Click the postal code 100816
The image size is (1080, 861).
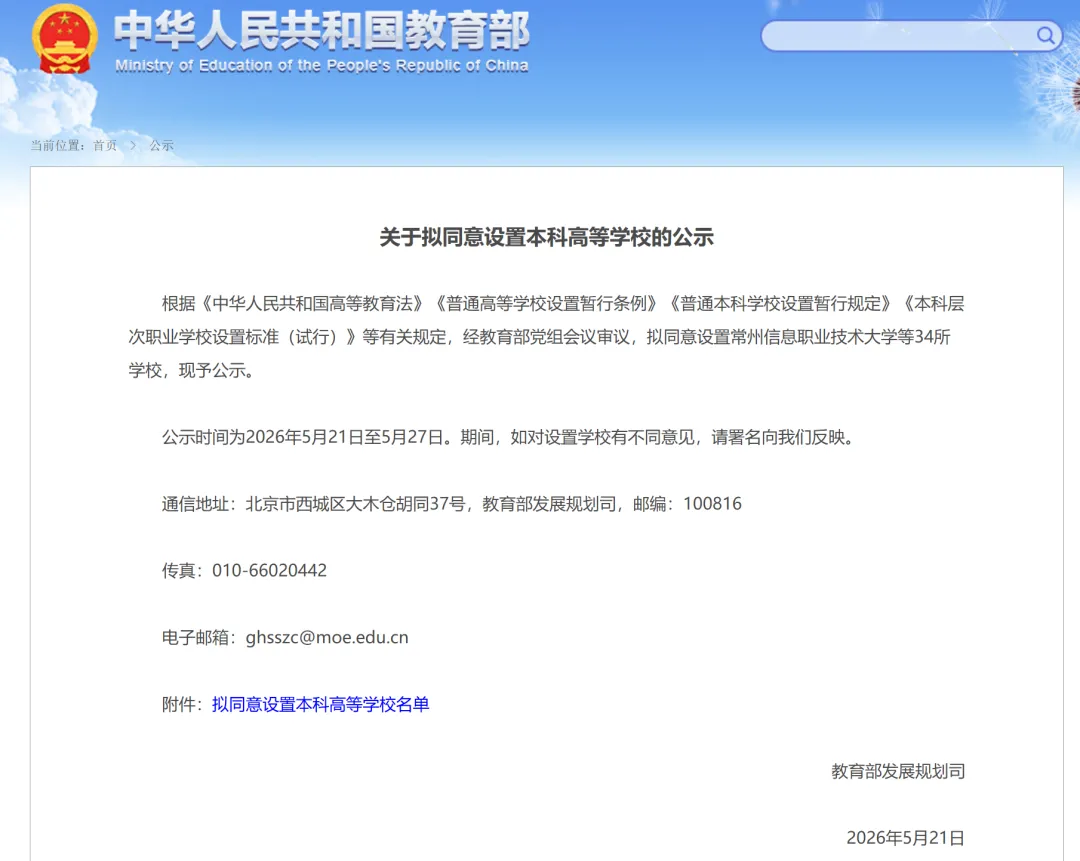click(x=712, y=504)
